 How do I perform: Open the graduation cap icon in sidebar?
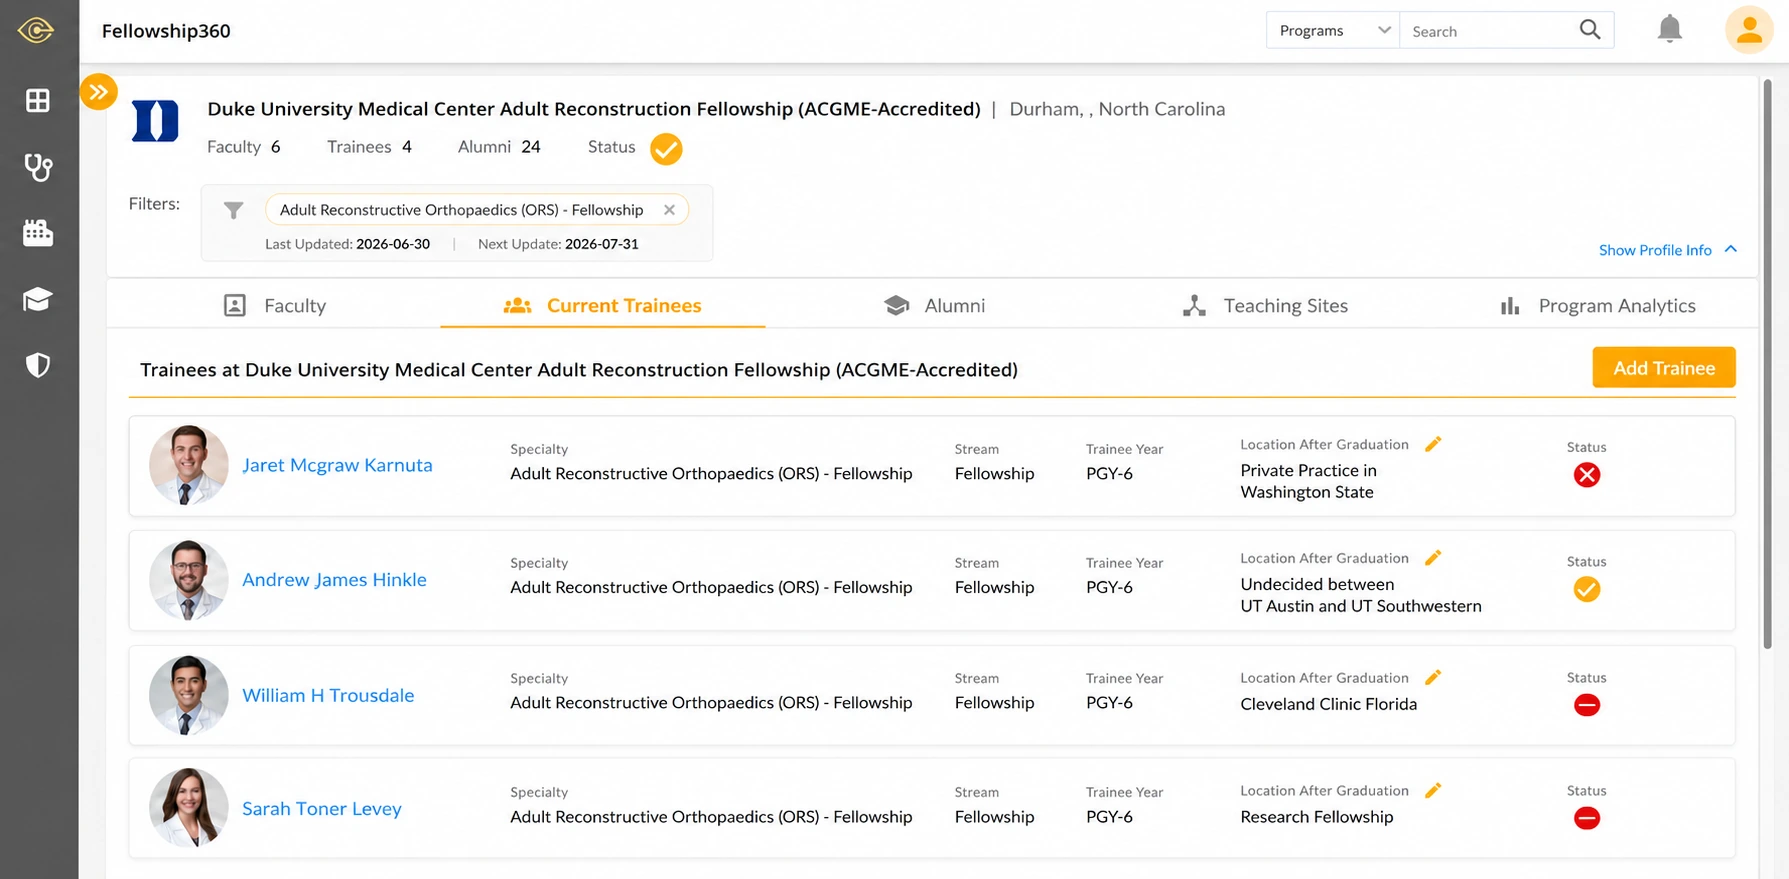point(38,299)
